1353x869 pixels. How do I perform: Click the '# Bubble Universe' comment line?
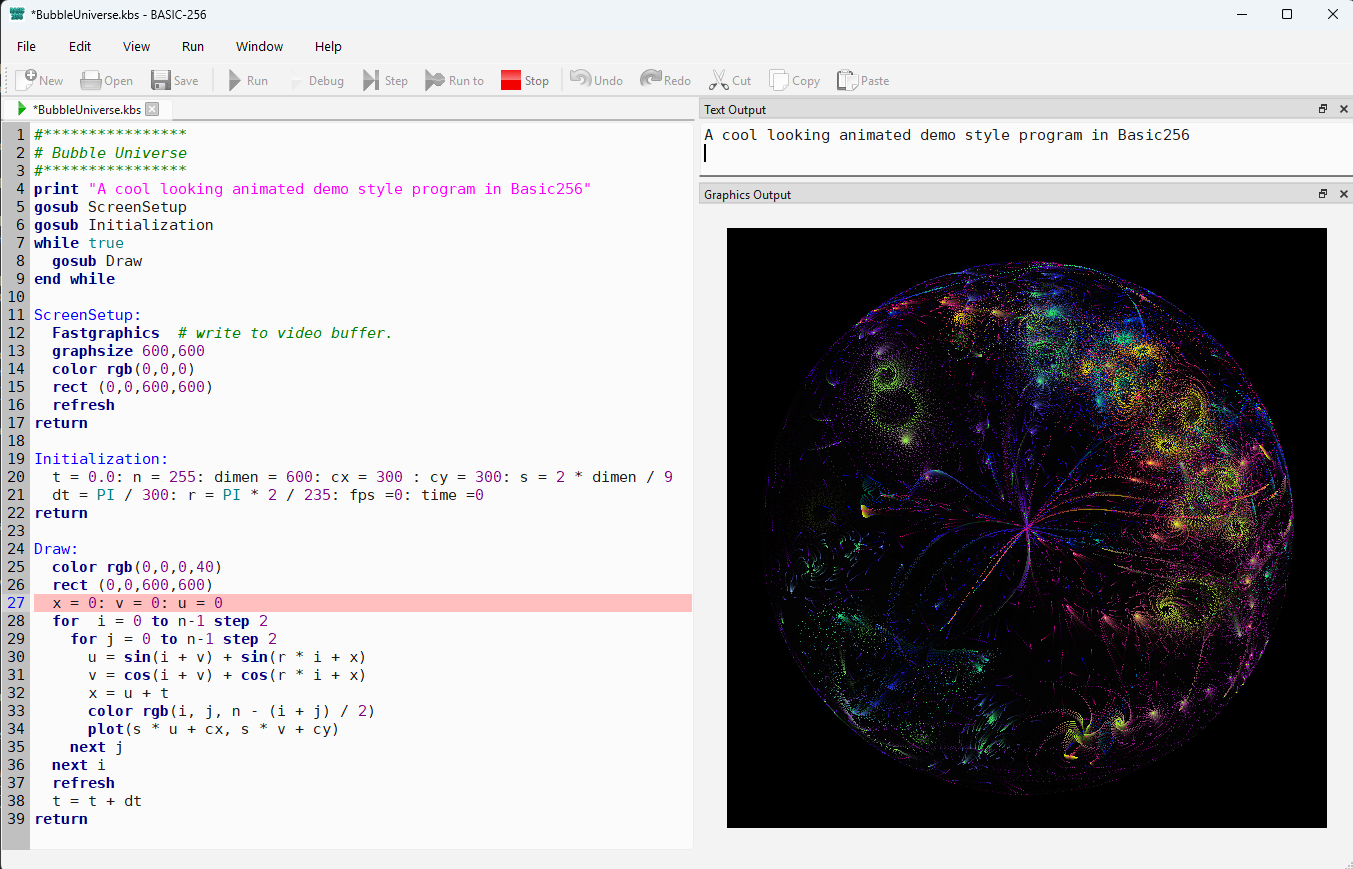click(x=110, y=153)
